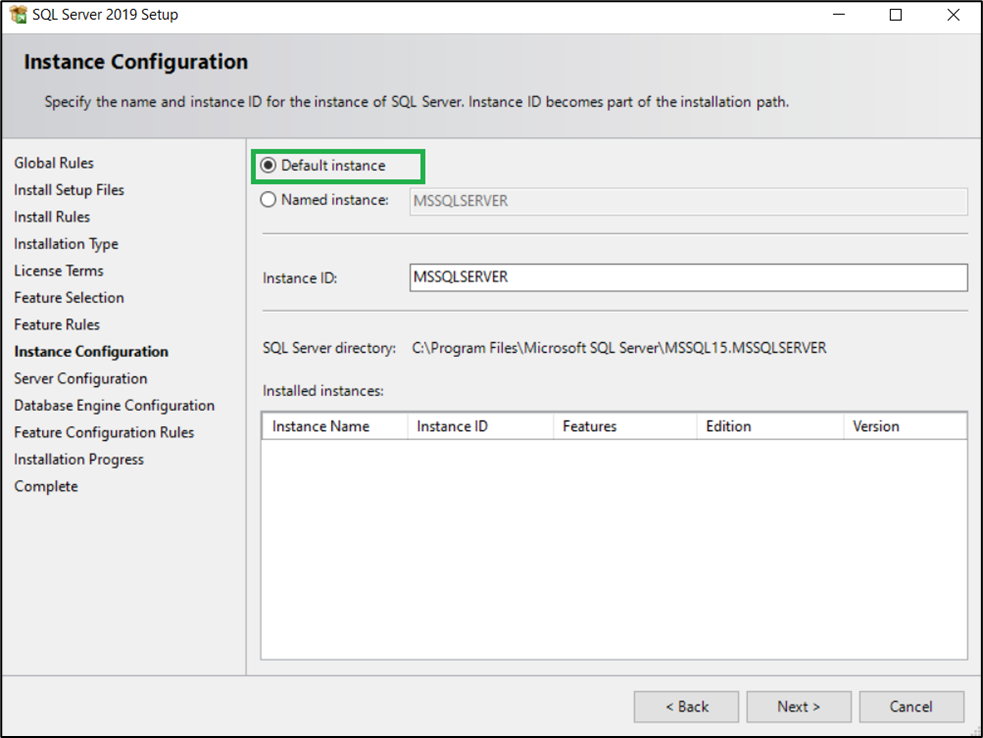Select Feature Rules in the step list

point(57,325)
